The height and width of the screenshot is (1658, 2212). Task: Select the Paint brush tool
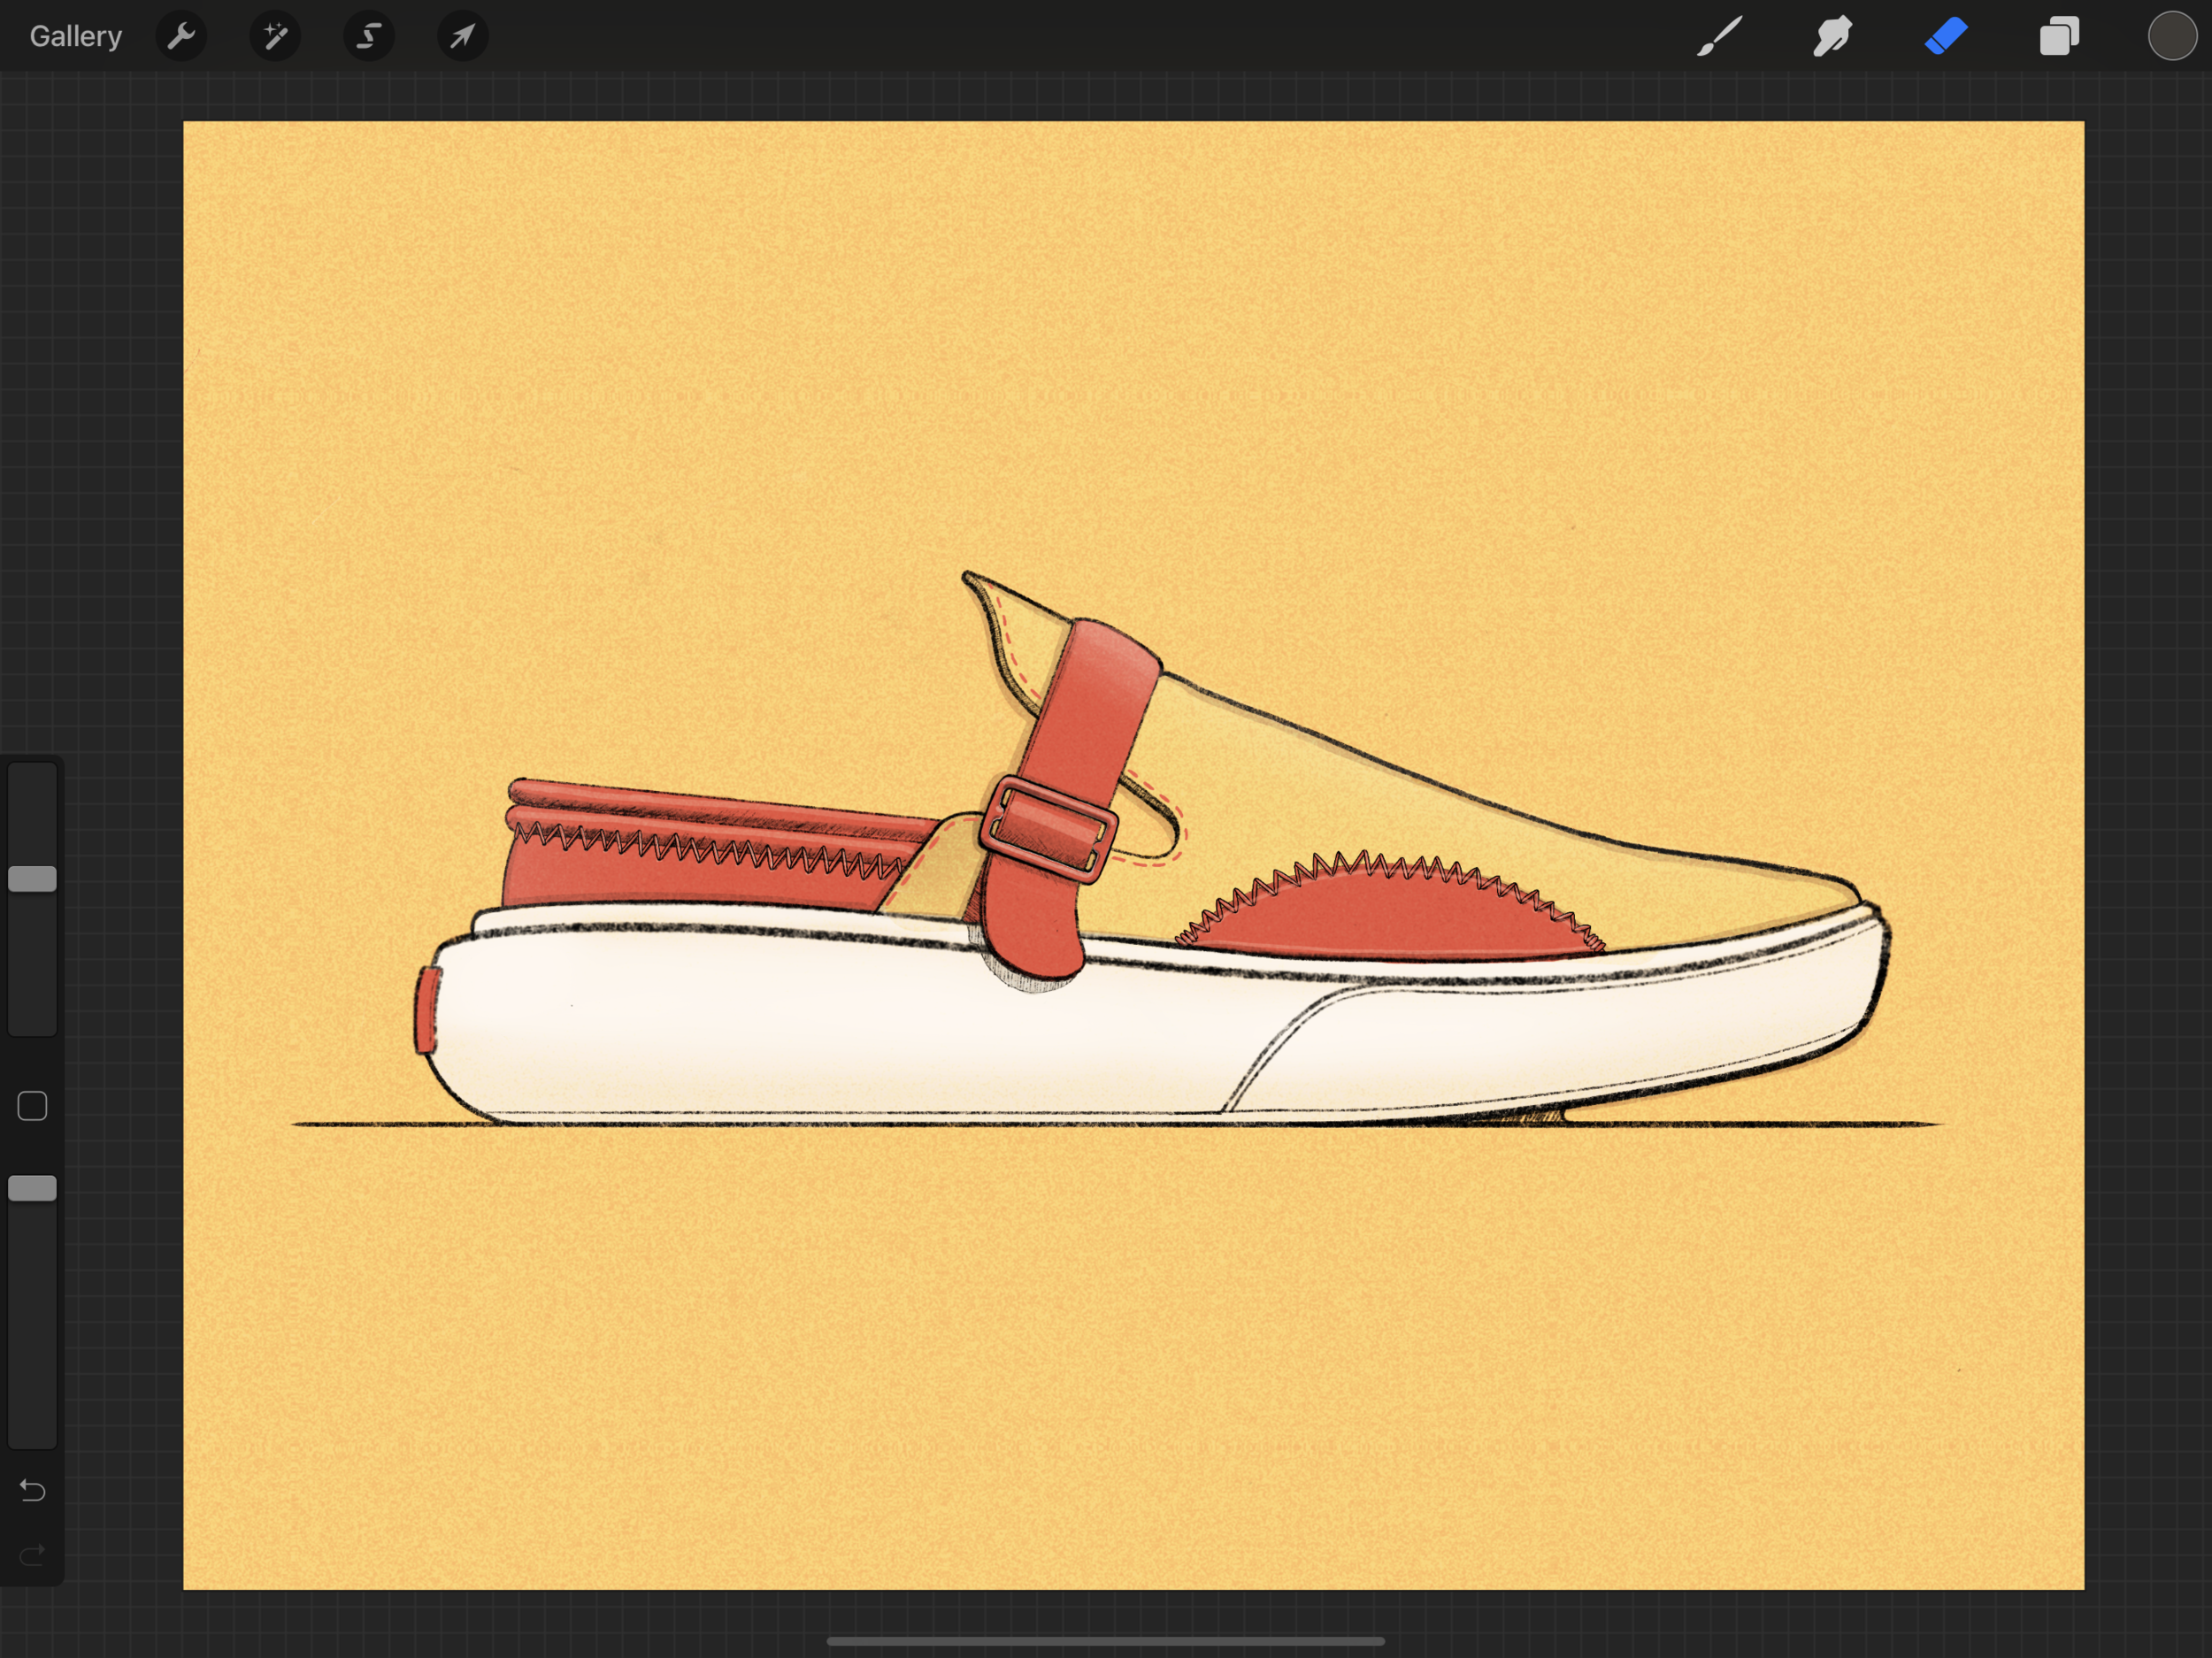click(x=1720, y=37)
